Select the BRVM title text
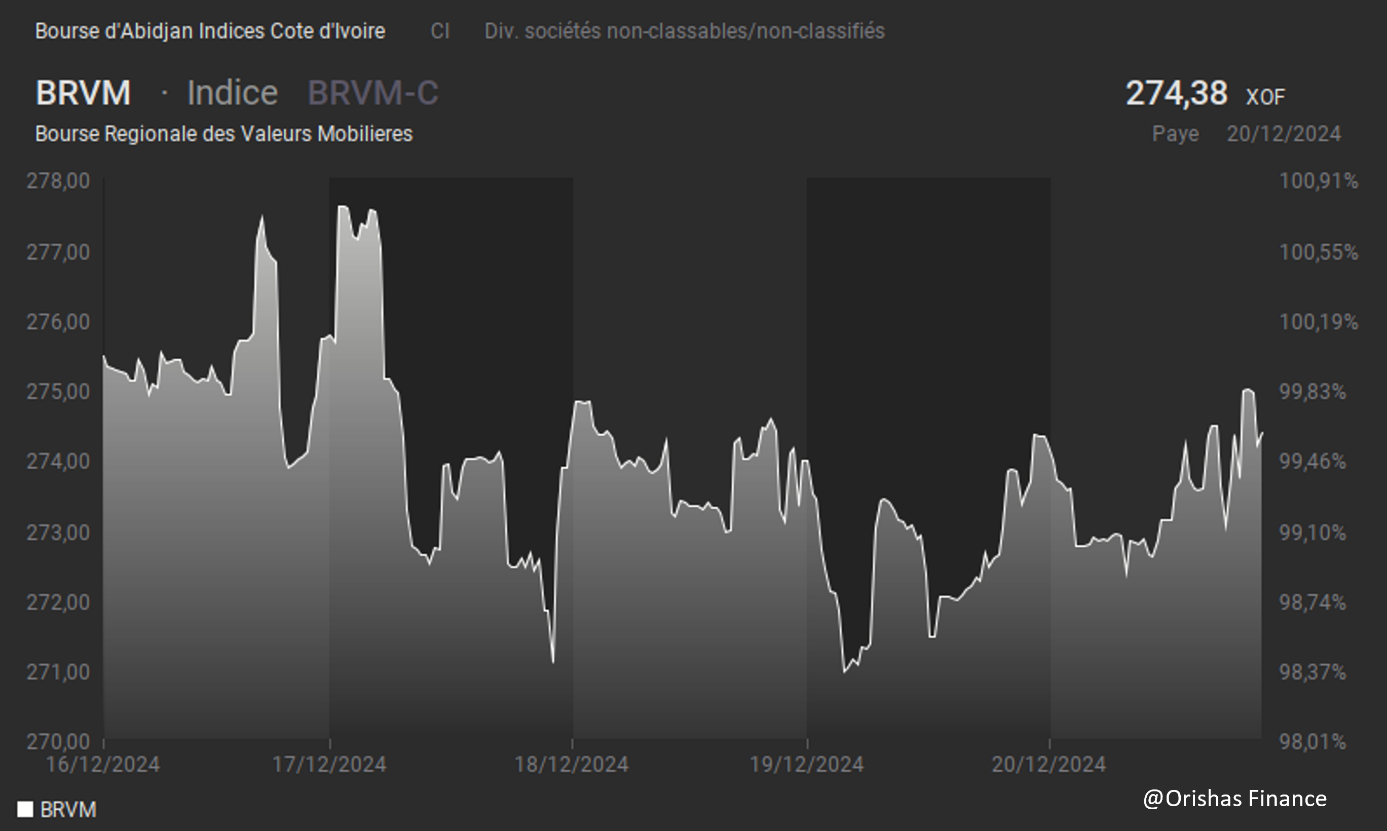Viewport: 1387px width, 831px height. [83, 93]
